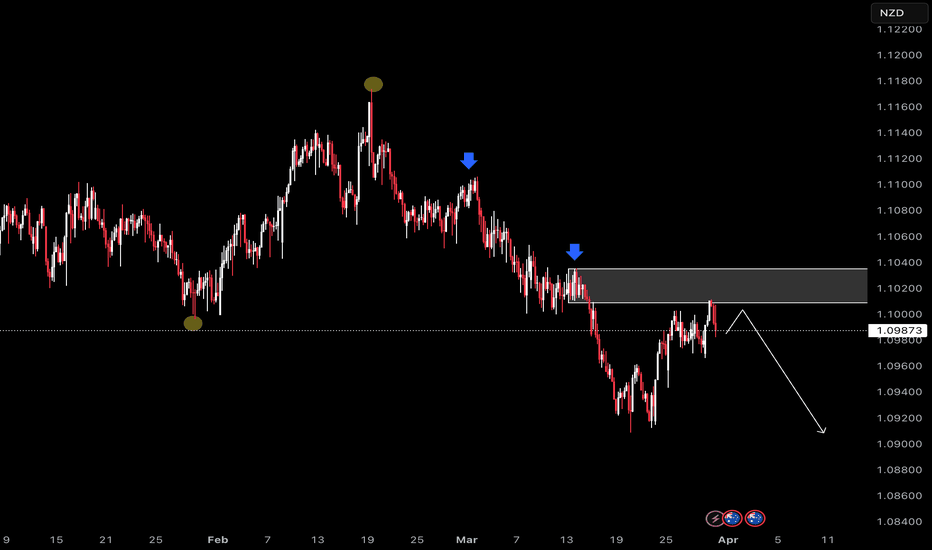Open the NZD currency selector
The width and height of the screenshot is (932, 550).
coord(898,13)
